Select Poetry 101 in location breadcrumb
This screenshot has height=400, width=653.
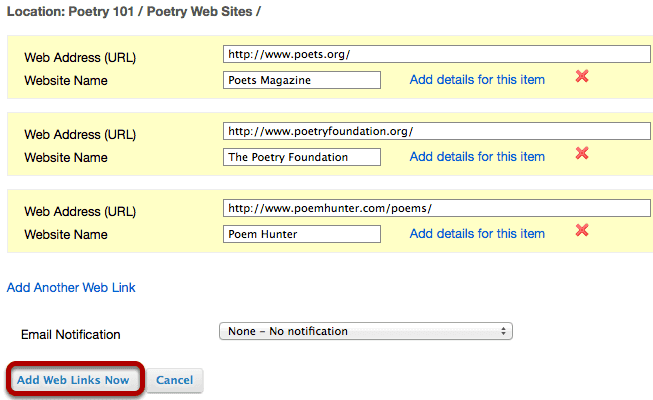pyautogui.click(x=101, y=11)
